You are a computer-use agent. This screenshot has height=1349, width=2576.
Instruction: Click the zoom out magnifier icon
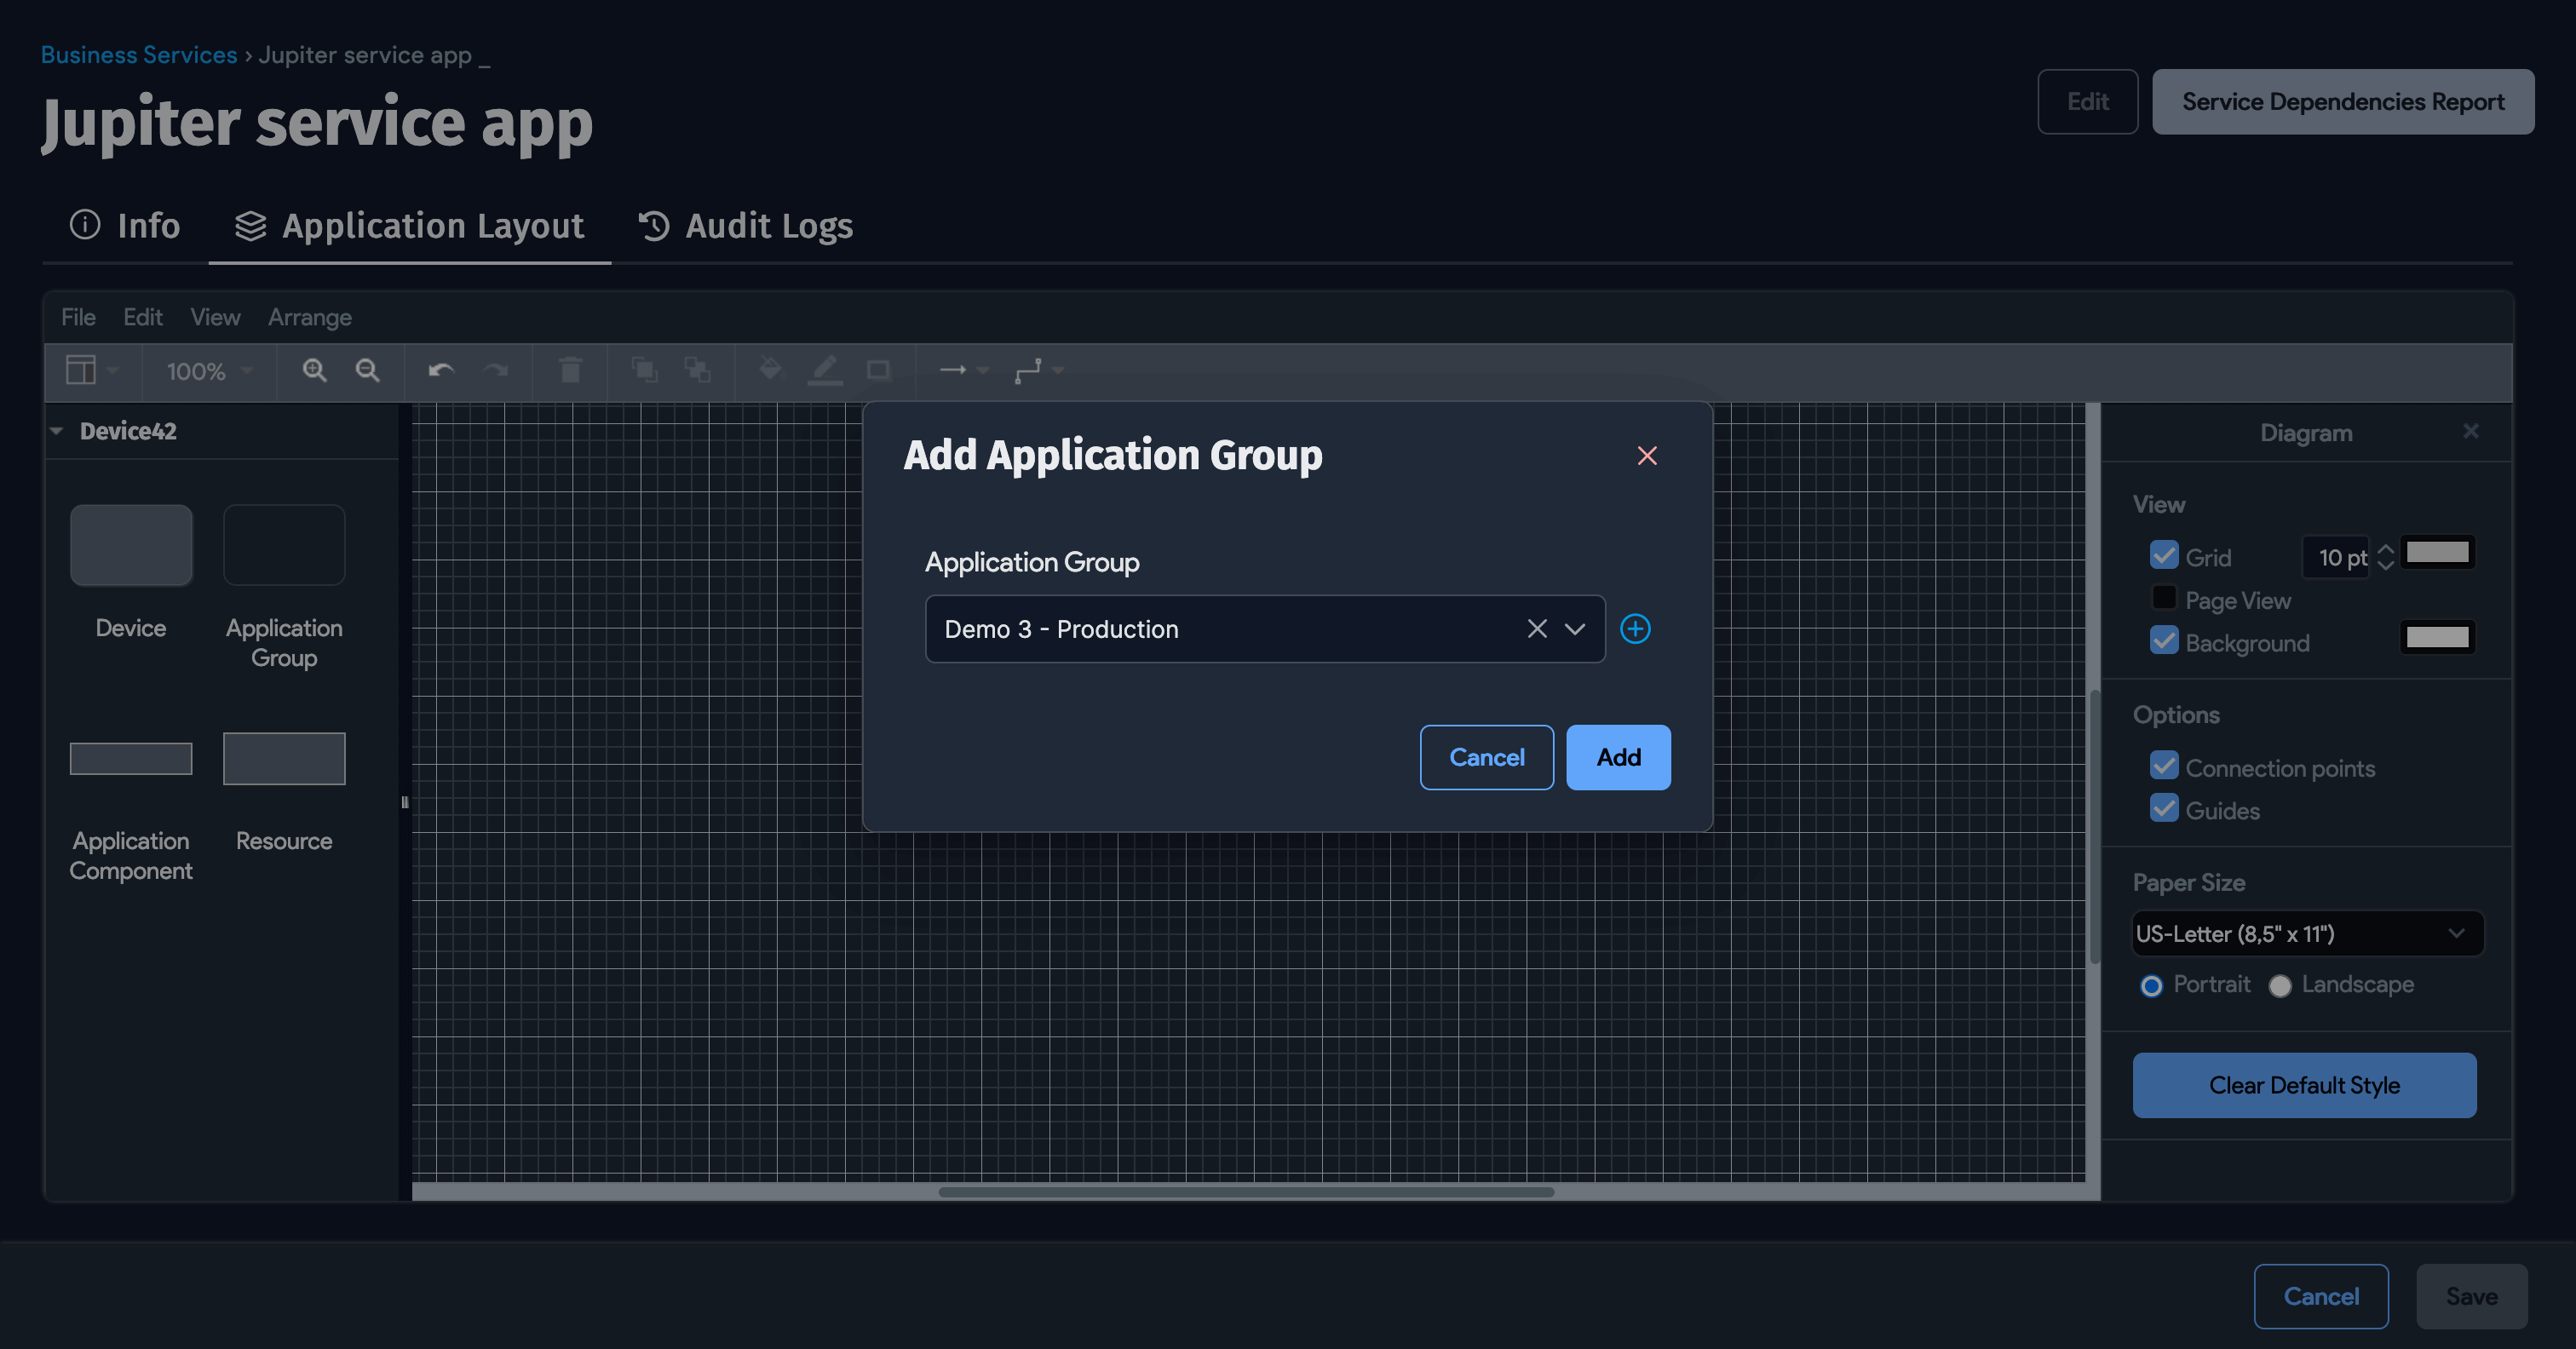(x=367, y=371)
